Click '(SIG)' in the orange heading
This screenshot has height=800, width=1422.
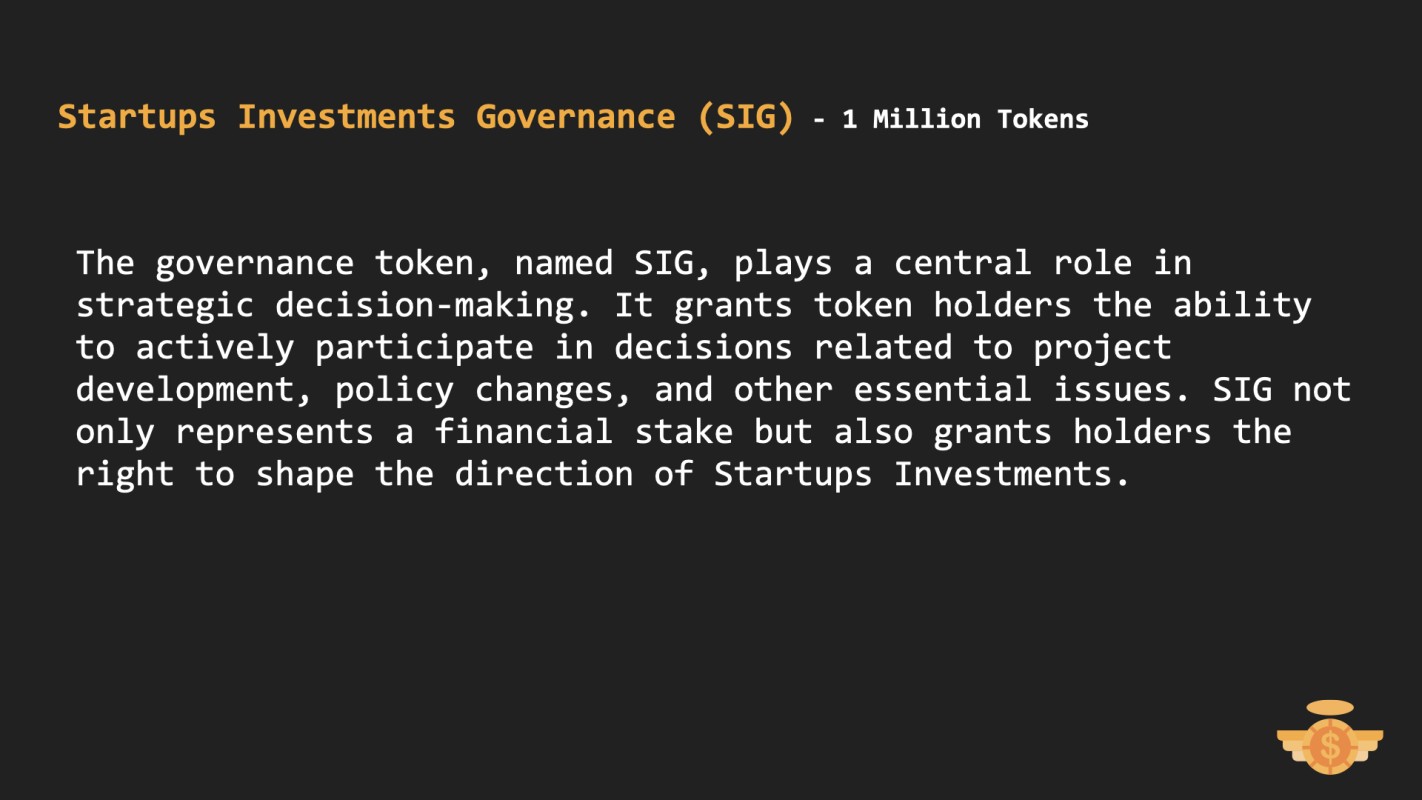[x=745, y=117]
